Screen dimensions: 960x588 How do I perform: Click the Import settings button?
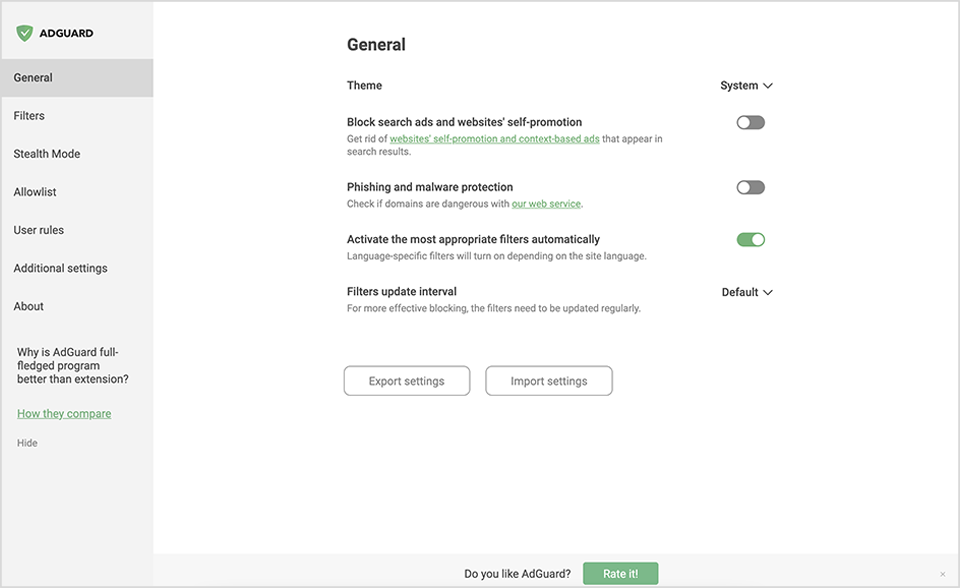point(548,381)
